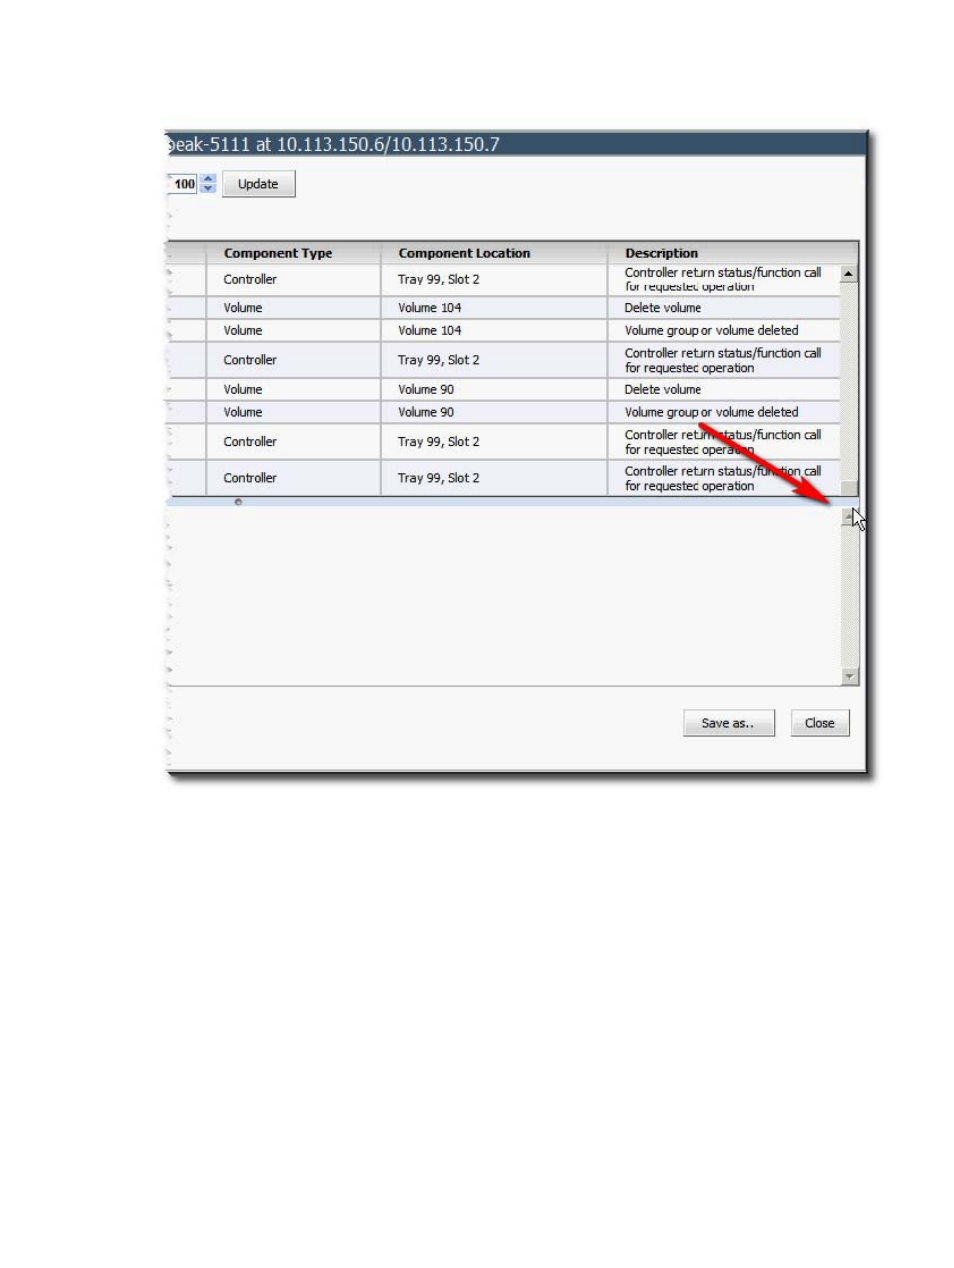Click Tray 99, Slot 2 between Volume 104 and Volume 90 rows

point(438,360)
